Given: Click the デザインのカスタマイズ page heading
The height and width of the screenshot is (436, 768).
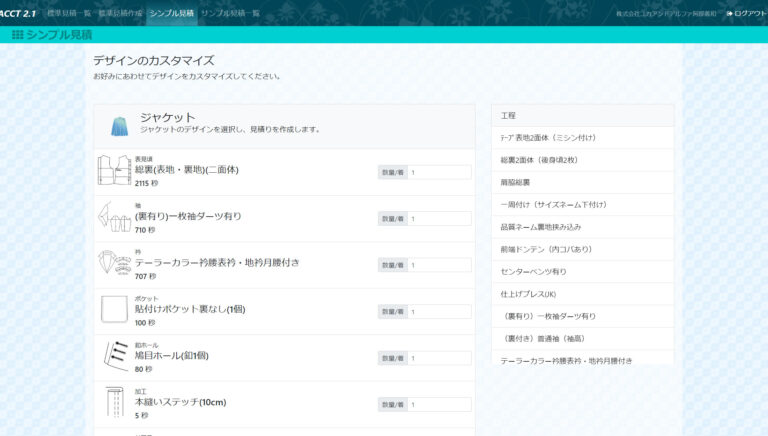Looking at the screenshot, I should (x=154, y=61).
